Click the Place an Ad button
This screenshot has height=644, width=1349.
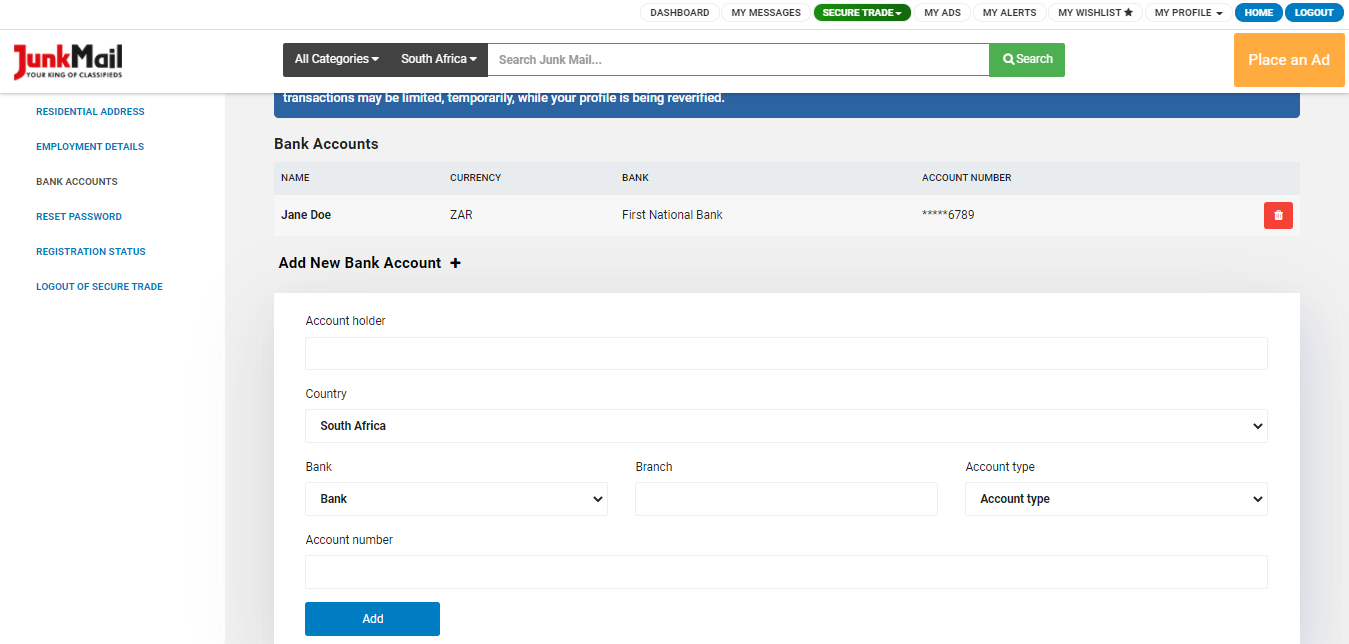click(x=1288, y=60)
